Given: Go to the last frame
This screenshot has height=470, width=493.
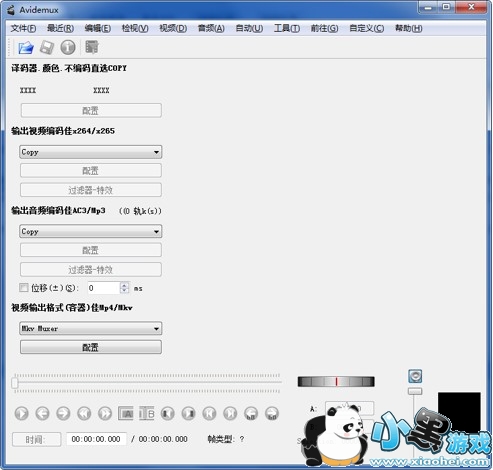Looking at the screenshot, I should pos(230,414).
